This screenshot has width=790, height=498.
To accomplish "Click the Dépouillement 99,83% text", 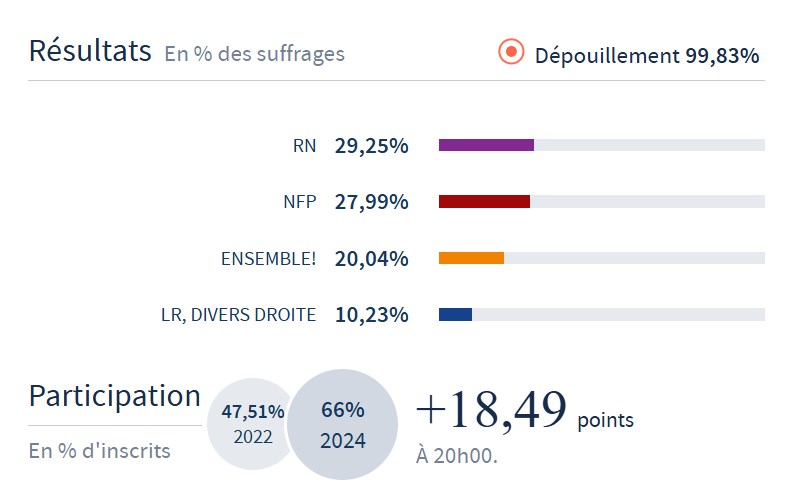I will pyautogui.click(x=647, y=55).
